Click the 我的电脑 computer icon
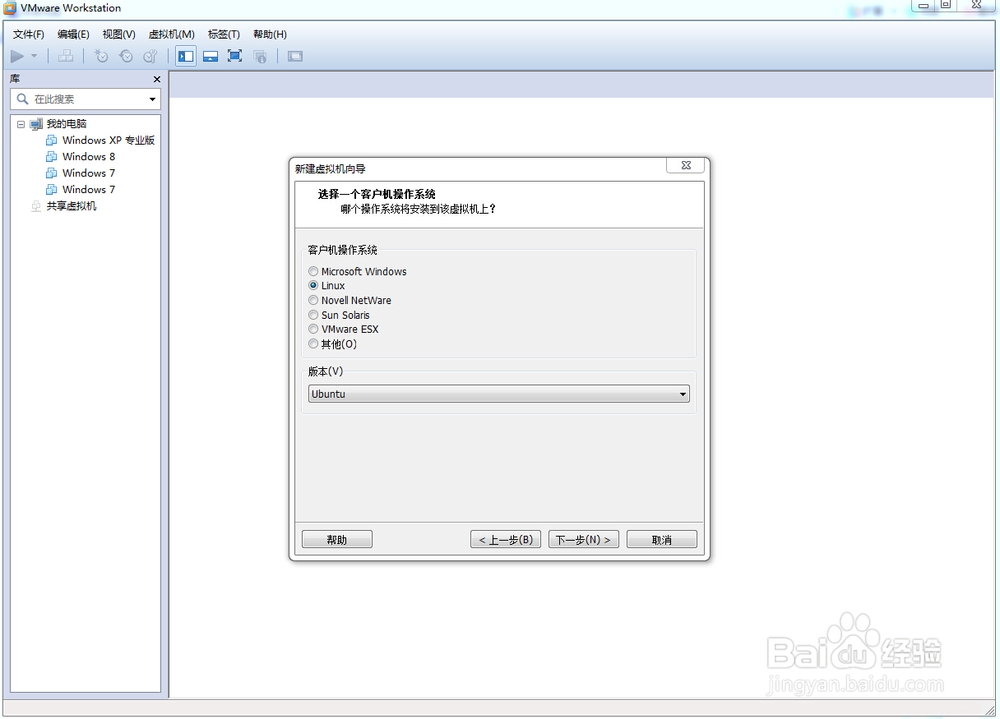 pos(36,124)
